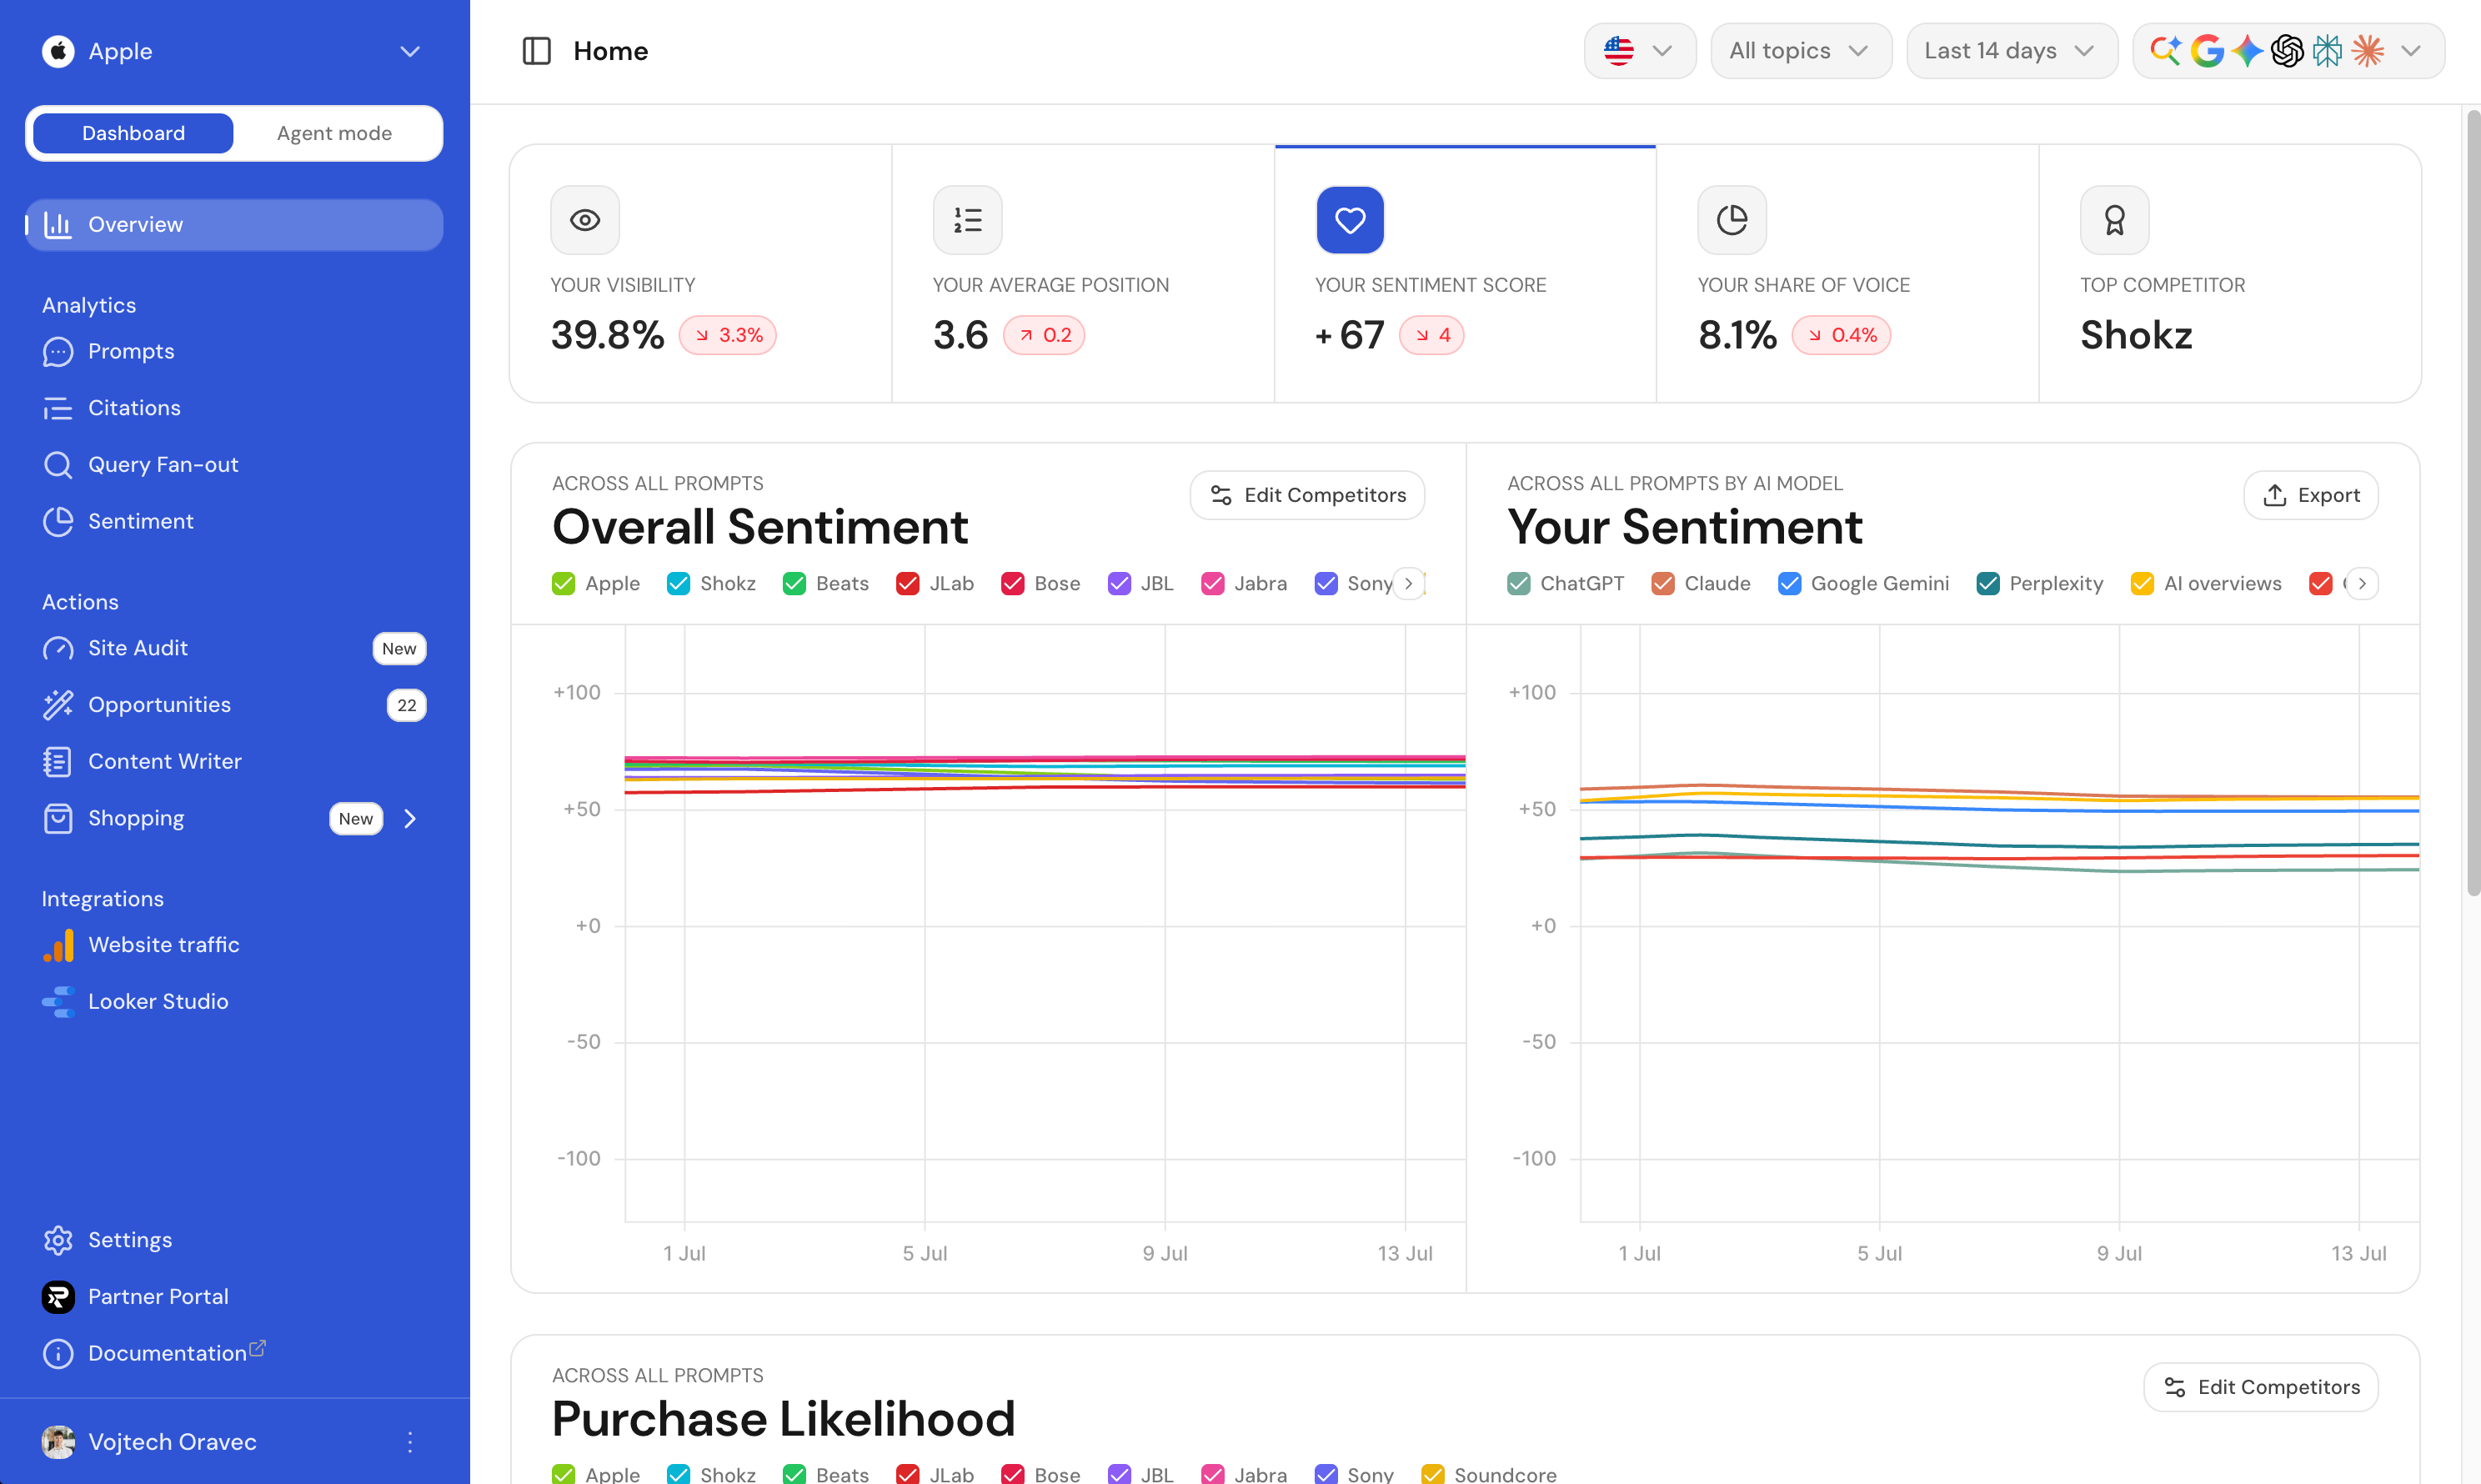Viewport: 2481px width, 1484px height.
Task: Show more AI models in Your Sentiment legend
Action: (2362, 584)
